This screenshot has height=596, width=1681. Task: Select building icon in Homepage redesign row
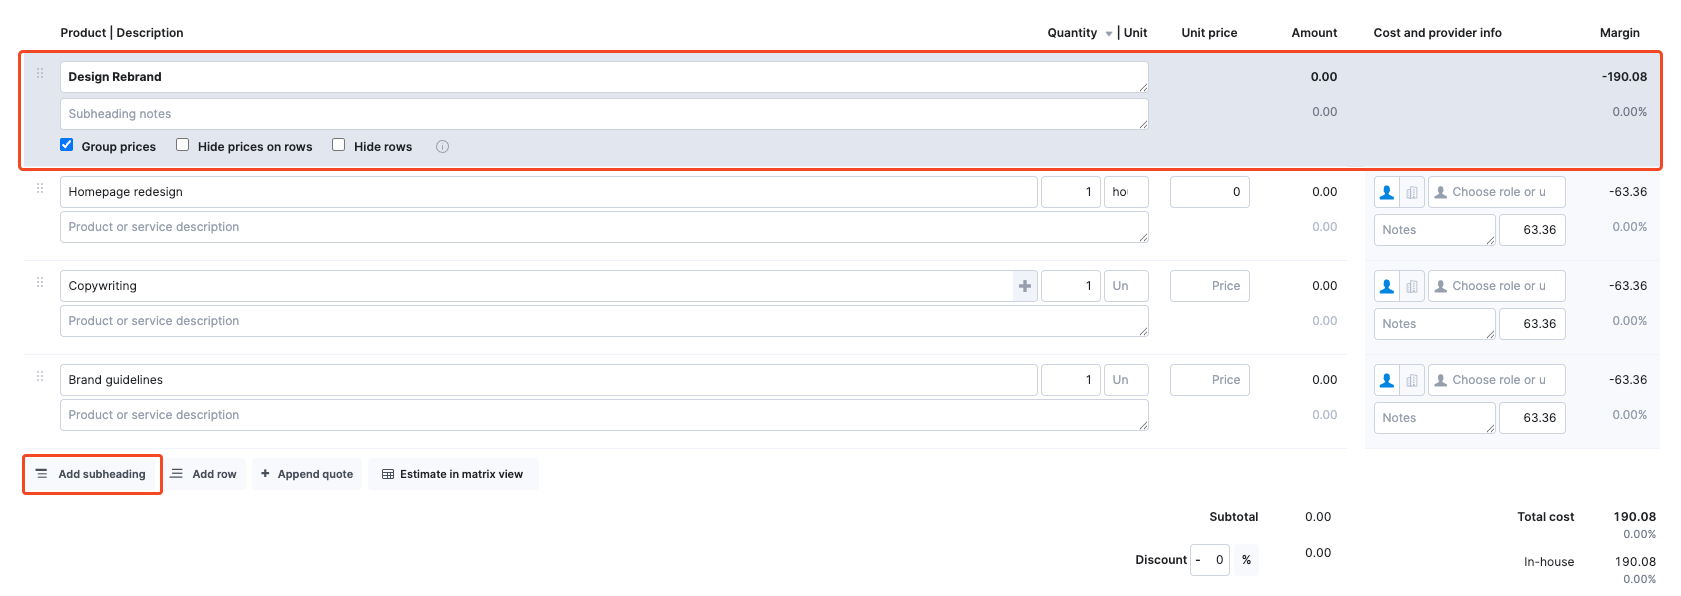1411,193
